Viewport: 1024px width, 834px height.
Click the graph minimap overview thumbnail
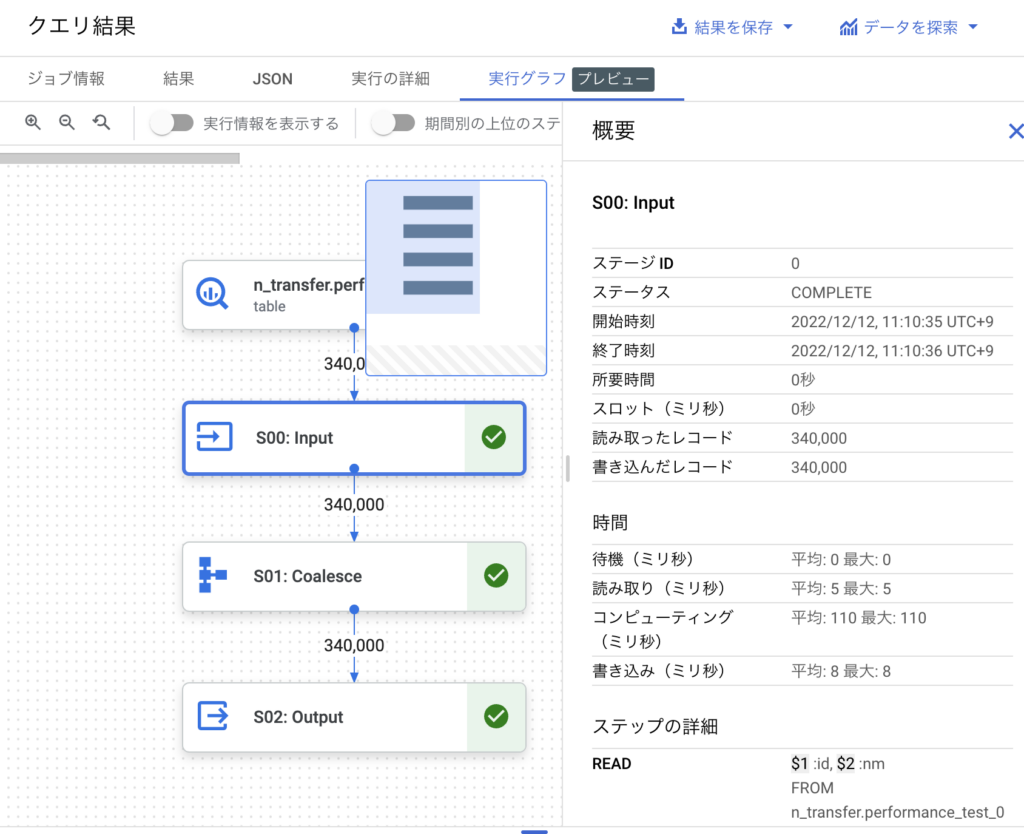[456, 277]
